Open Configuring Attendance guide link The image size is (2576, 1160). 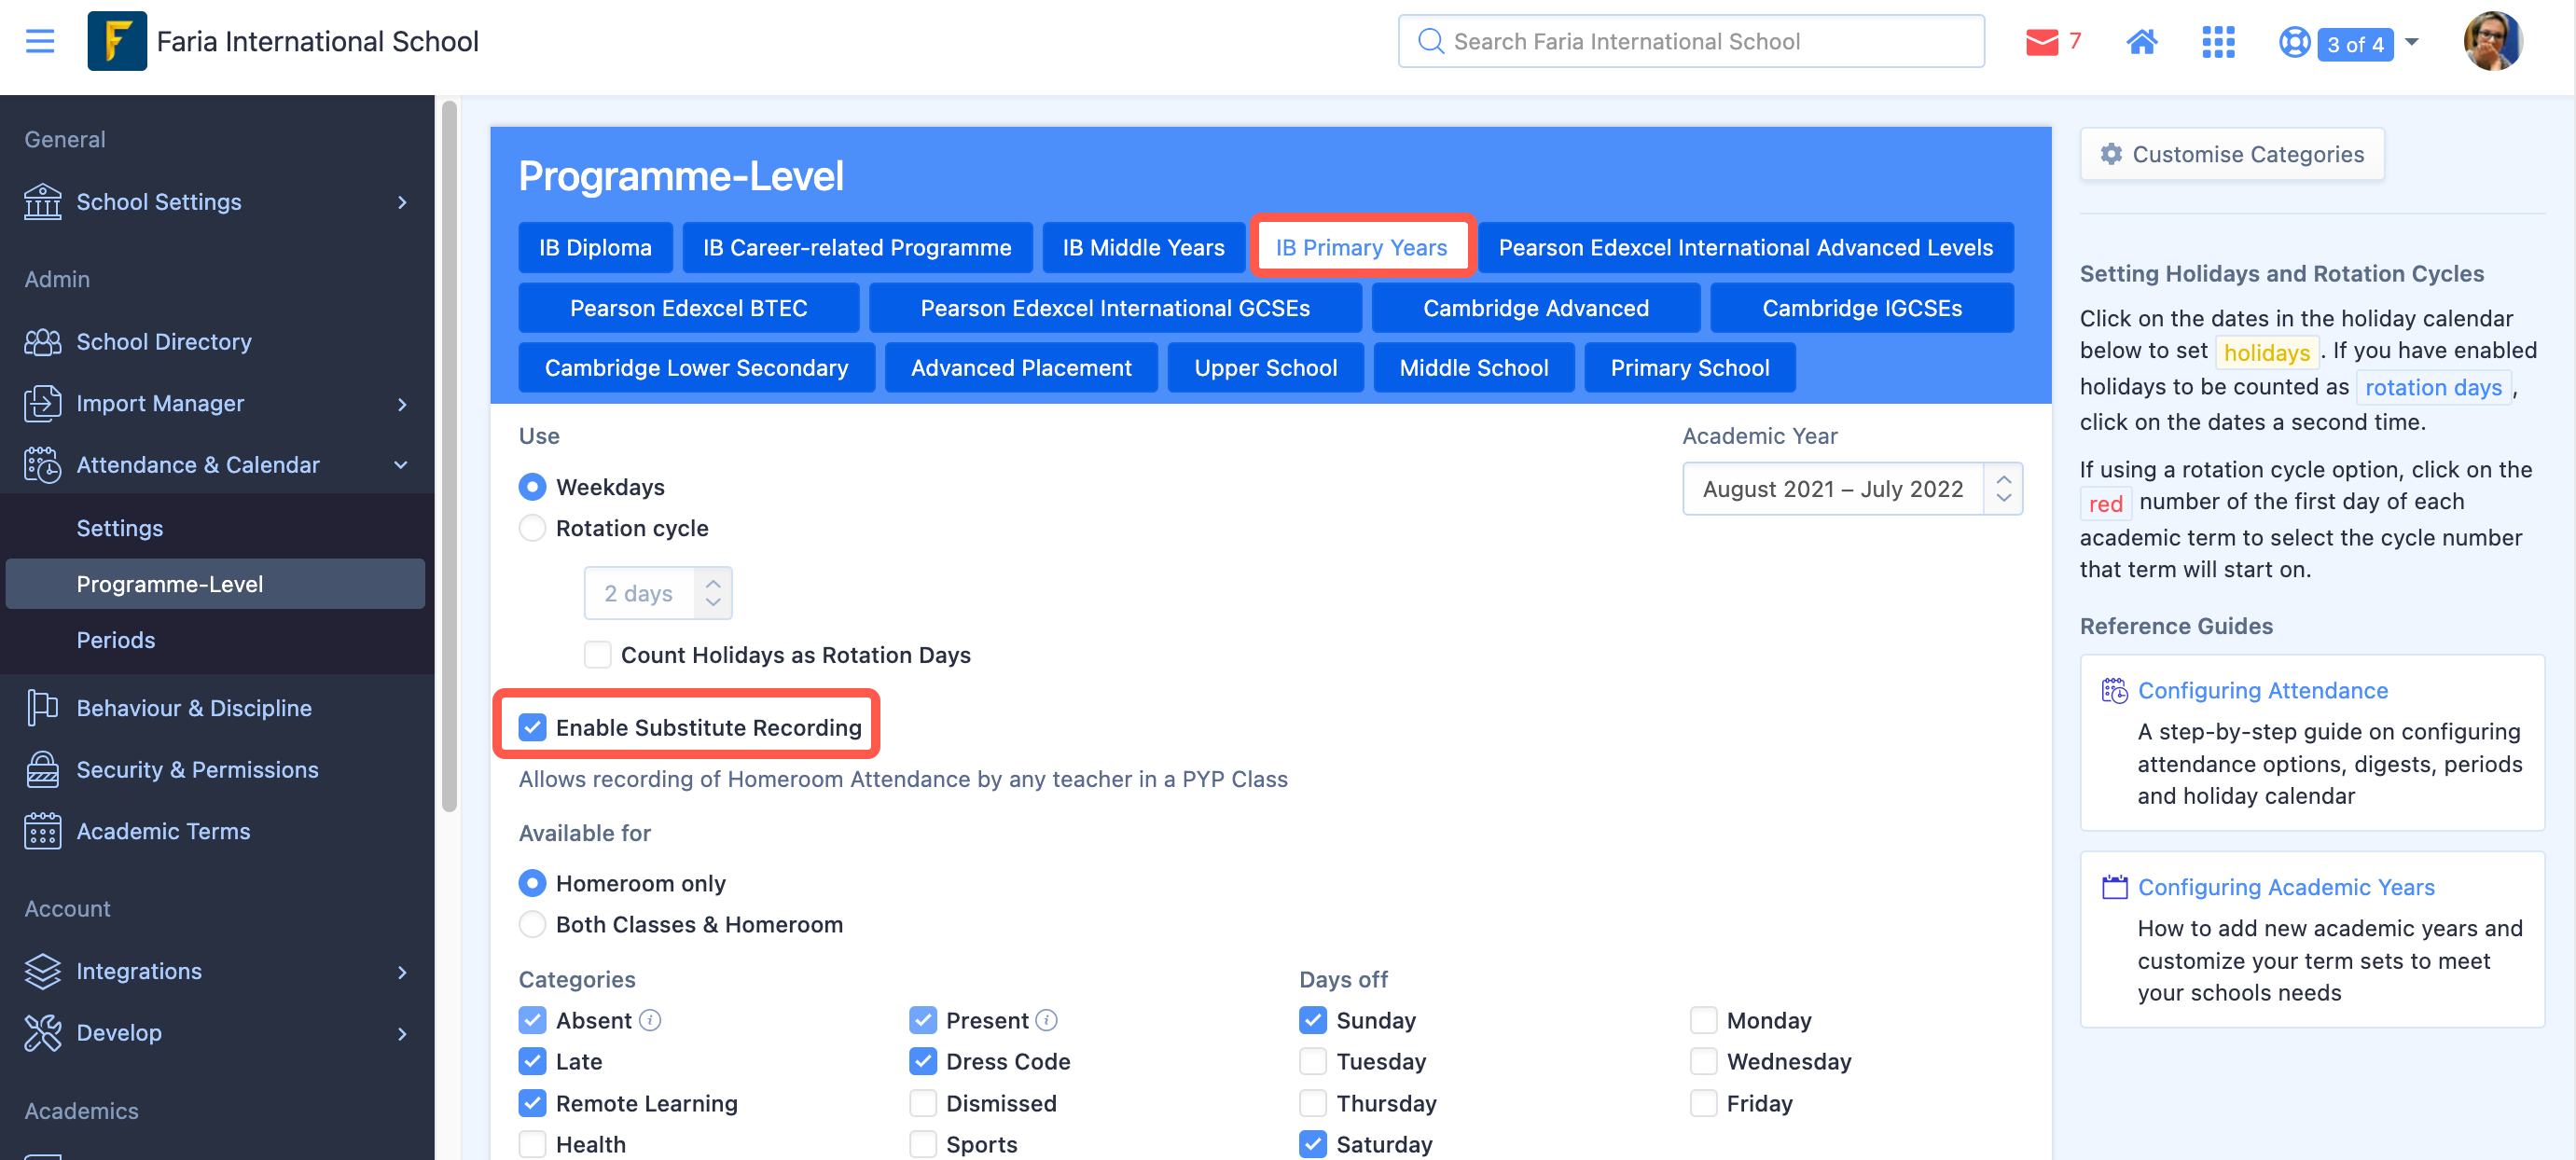[2262, 690]
